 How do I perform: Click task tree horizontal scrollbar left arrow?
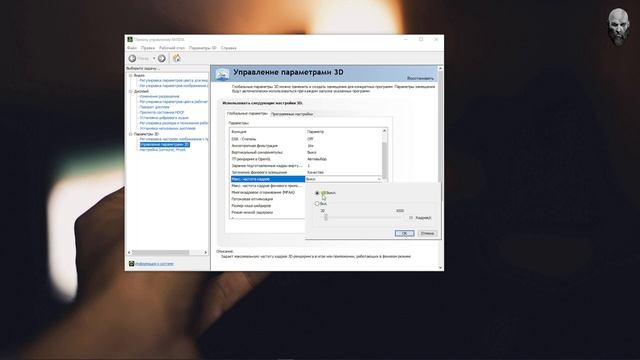pos(129,253)
